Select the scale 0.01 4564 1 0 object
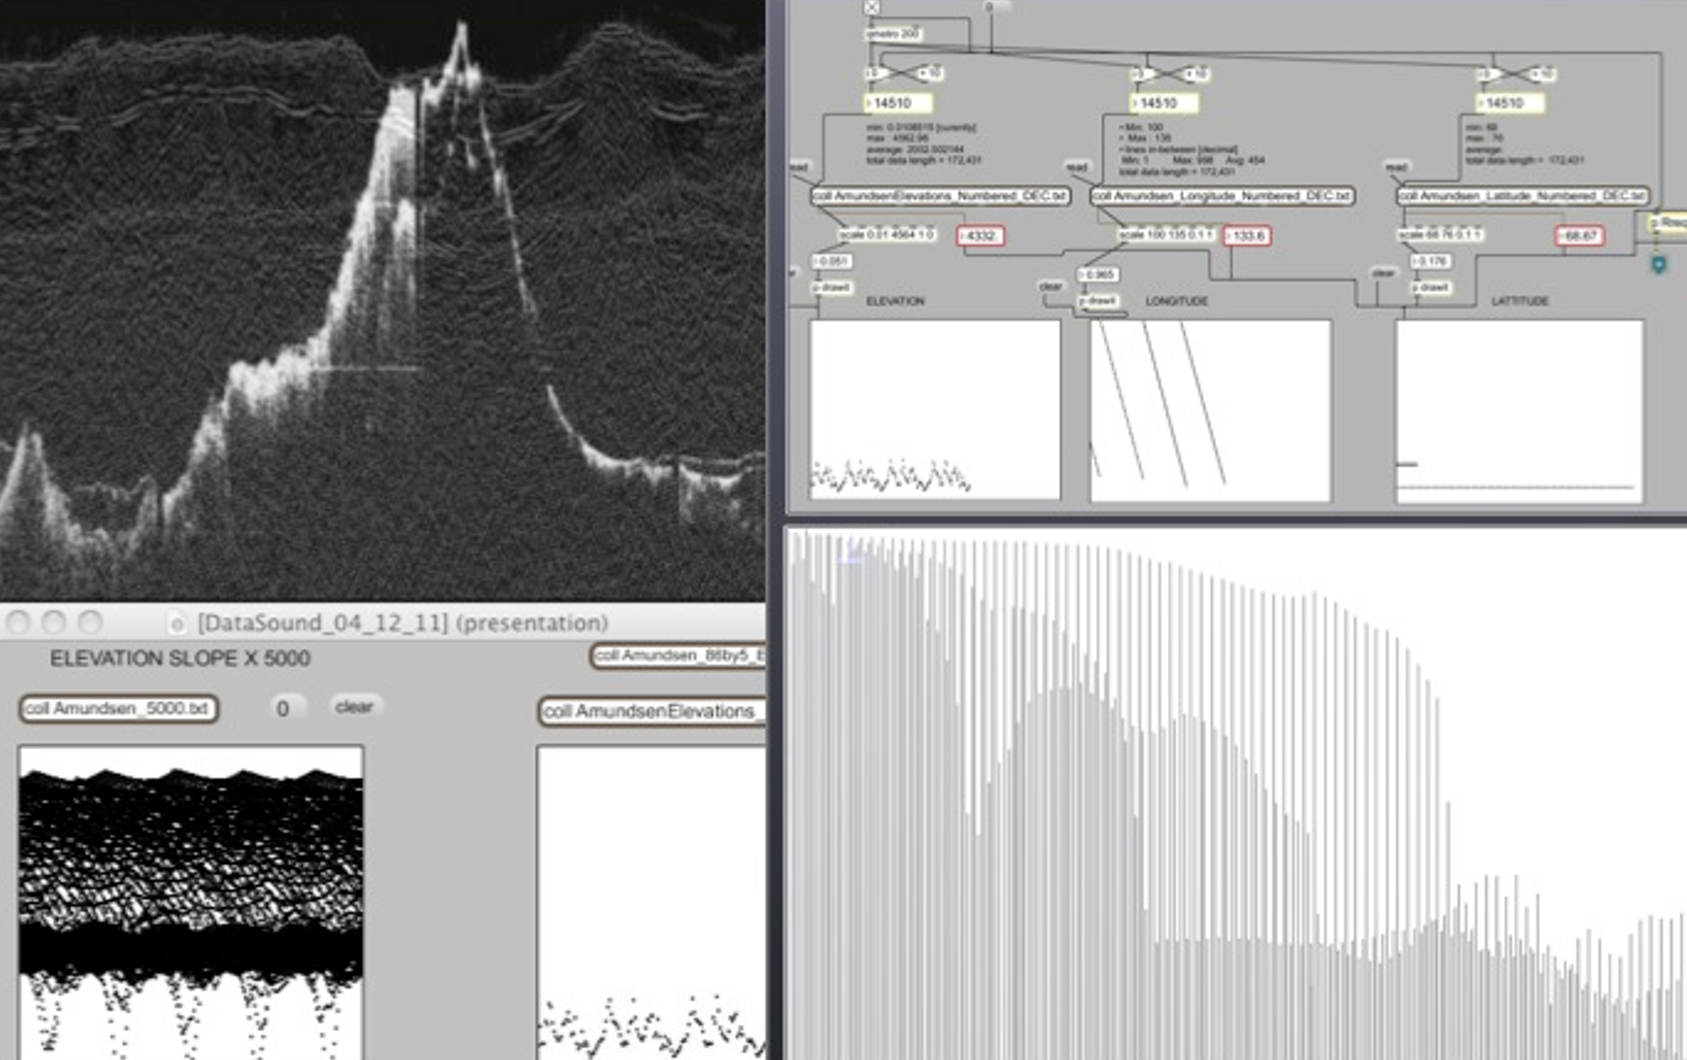 888,234
